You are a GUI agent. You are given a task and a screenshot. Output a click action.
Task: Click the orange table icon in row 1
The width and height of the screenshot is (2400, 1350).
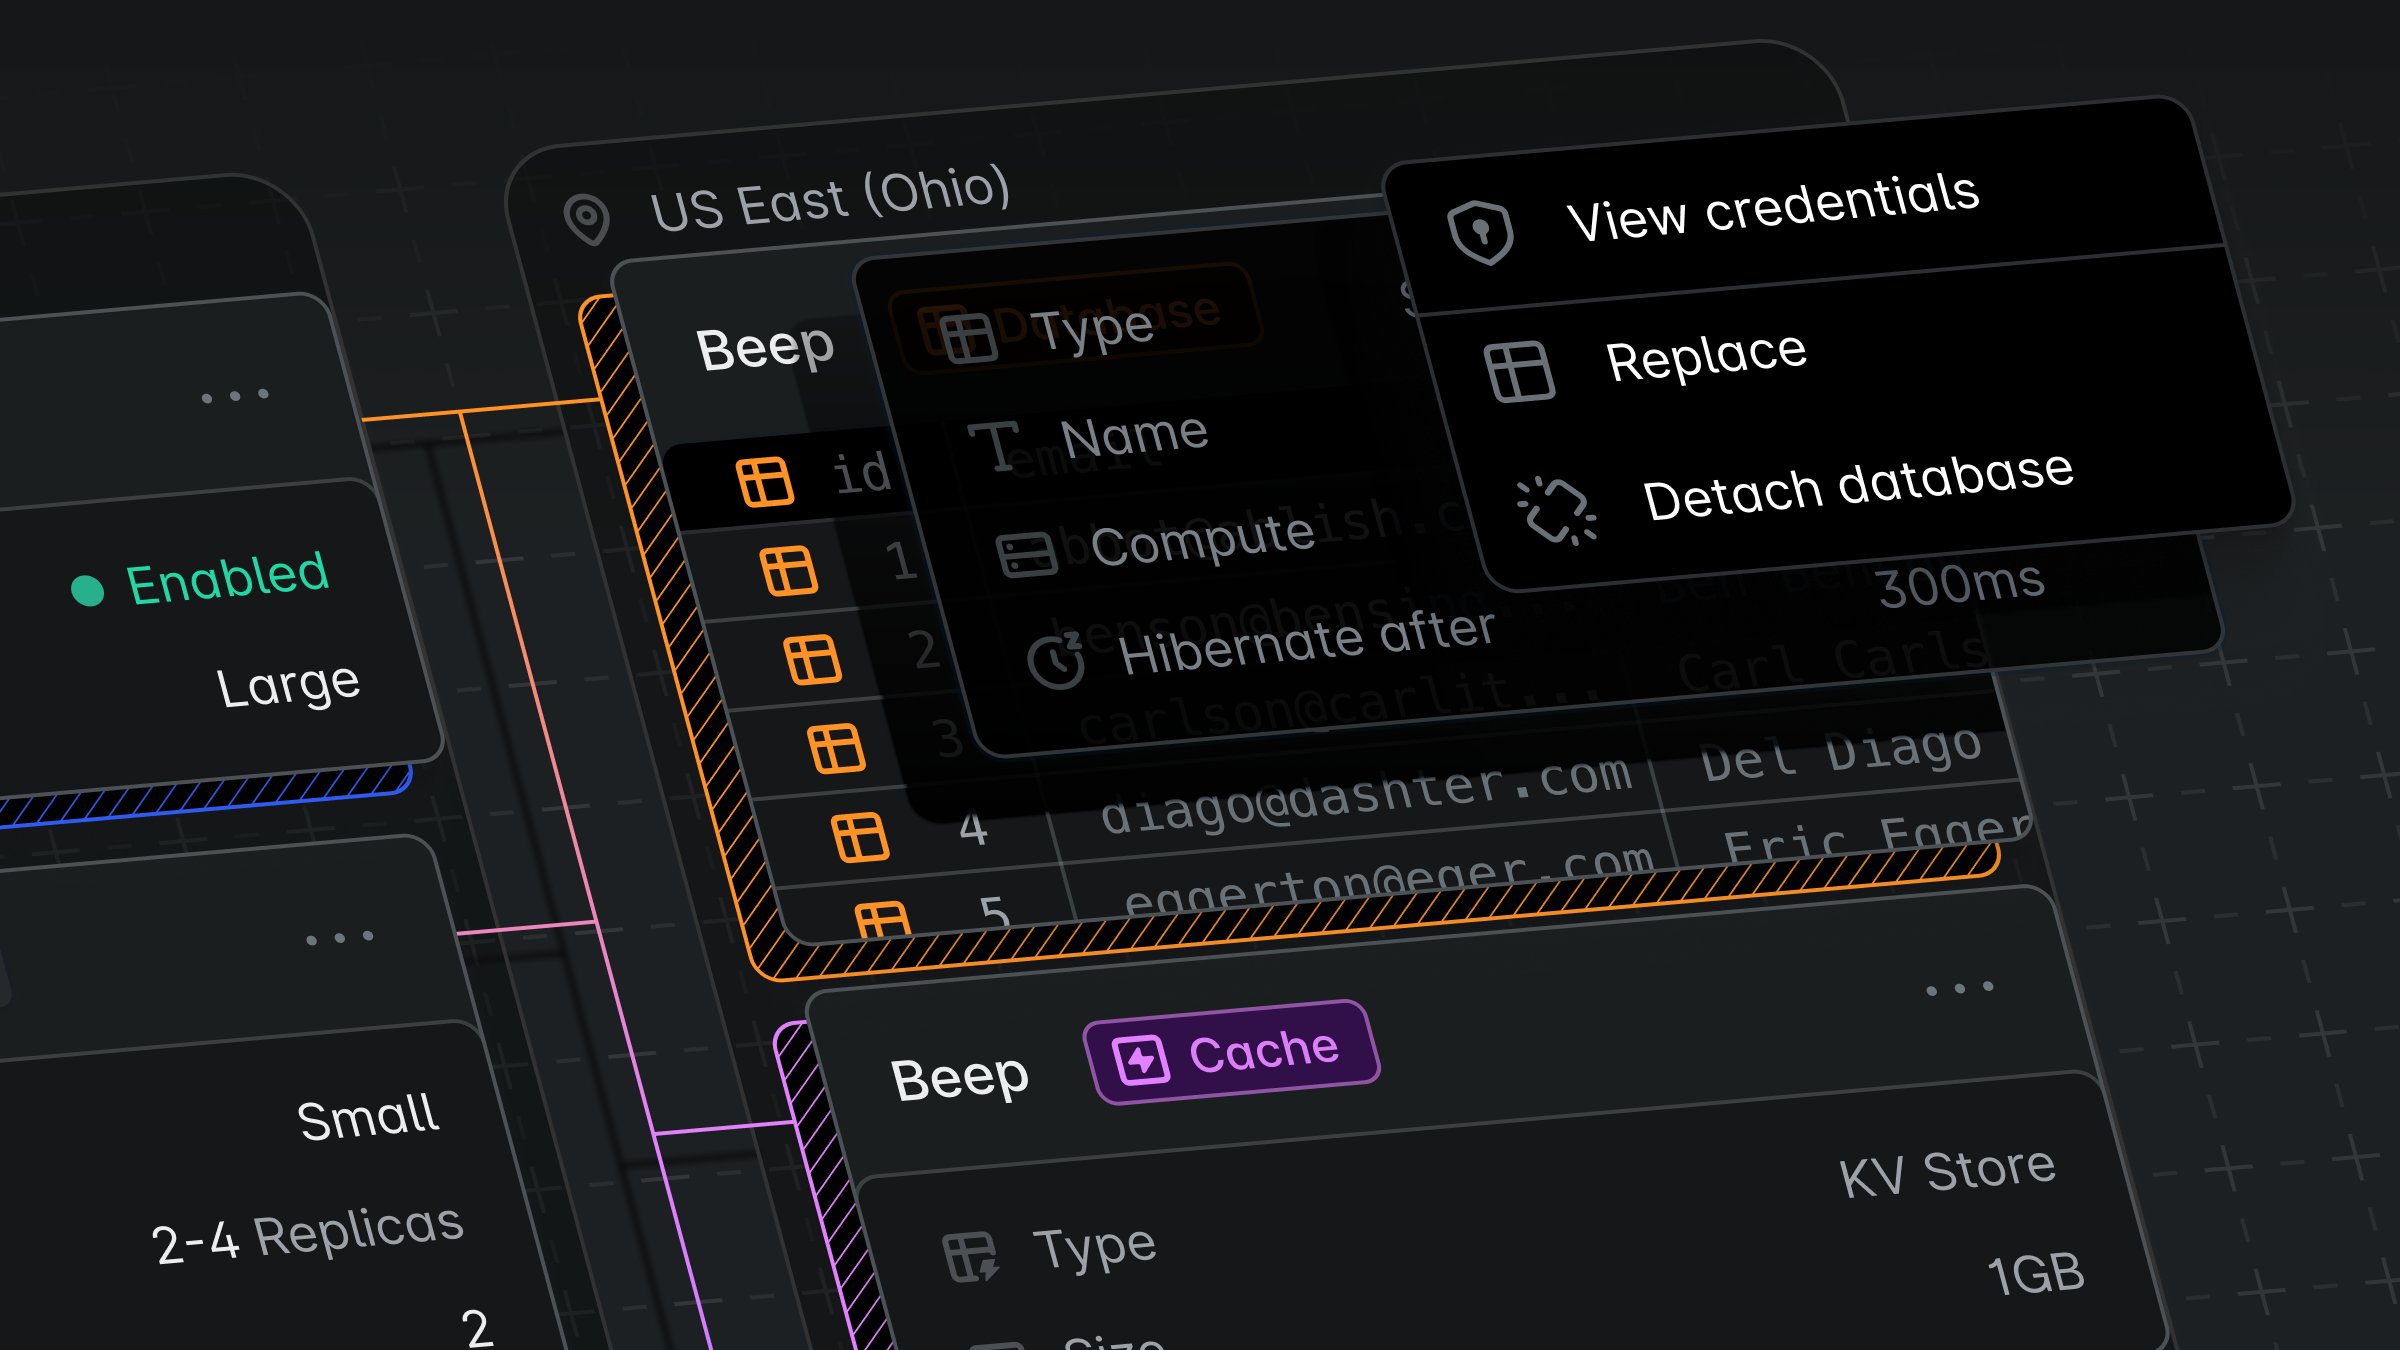[789, 571]
